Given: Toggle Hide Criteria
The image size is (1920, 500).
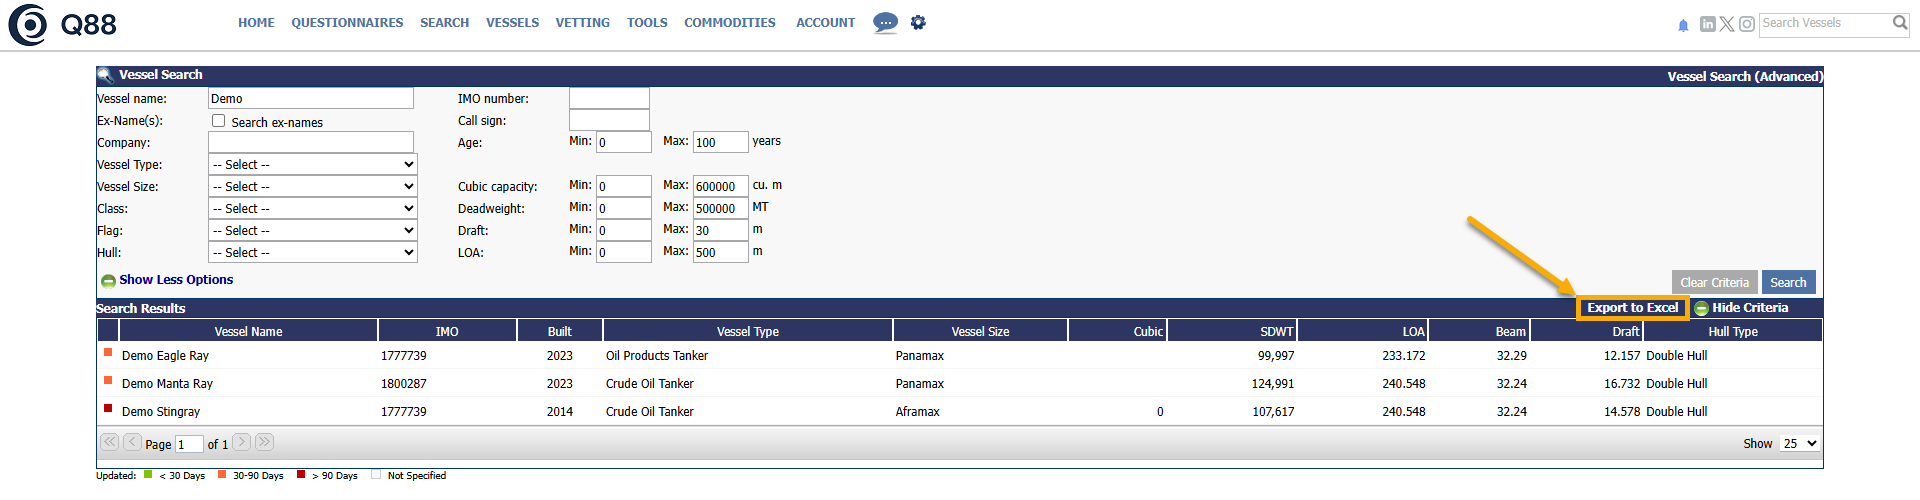Looking at the screenshot, I should click(x=1749, y=308).
